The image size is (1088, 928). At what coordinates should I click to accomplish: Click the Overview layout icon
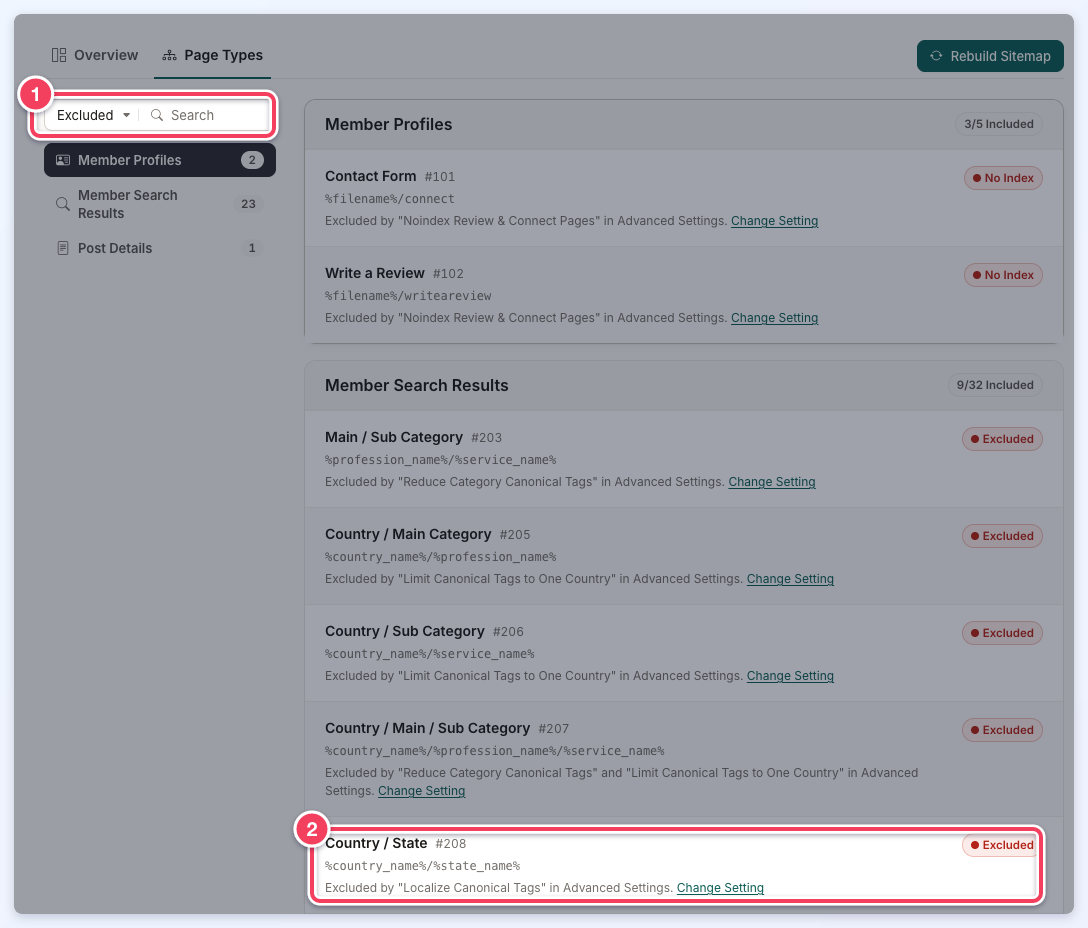pos(59,55)
